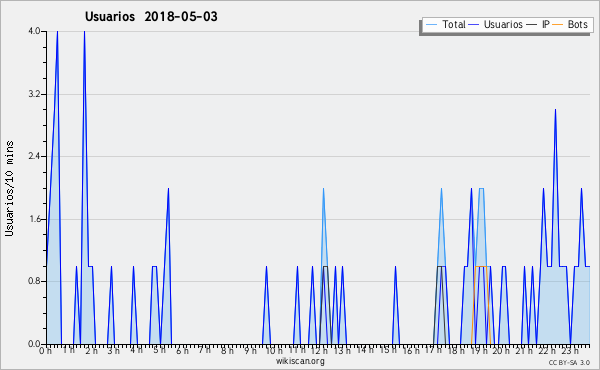Click the '4 h' x-axis label

click(x=136, y=350)
